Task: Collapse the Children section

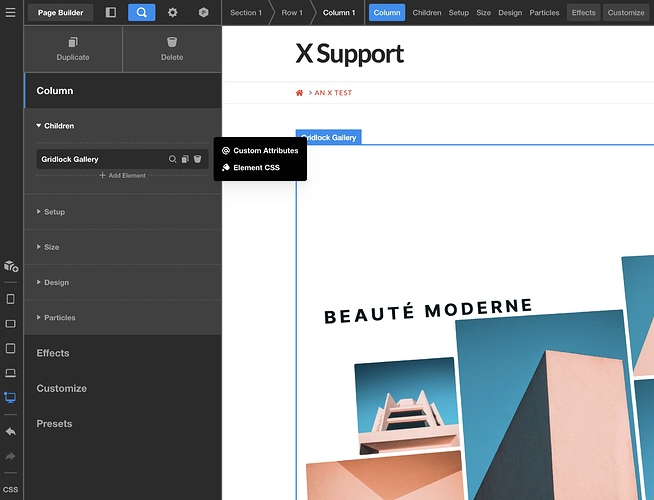Action: (x=58, y=126)
